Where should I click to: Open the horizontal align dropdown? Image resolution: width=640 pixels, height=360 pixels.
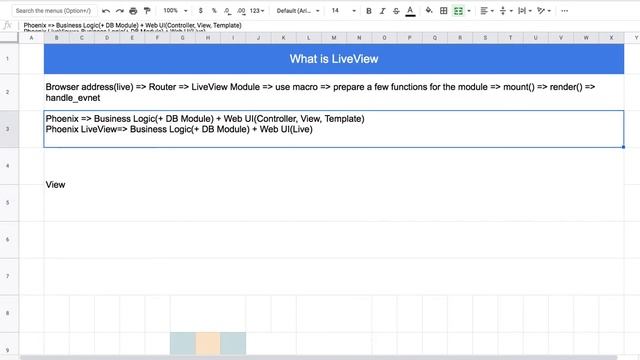click(487, 11)
